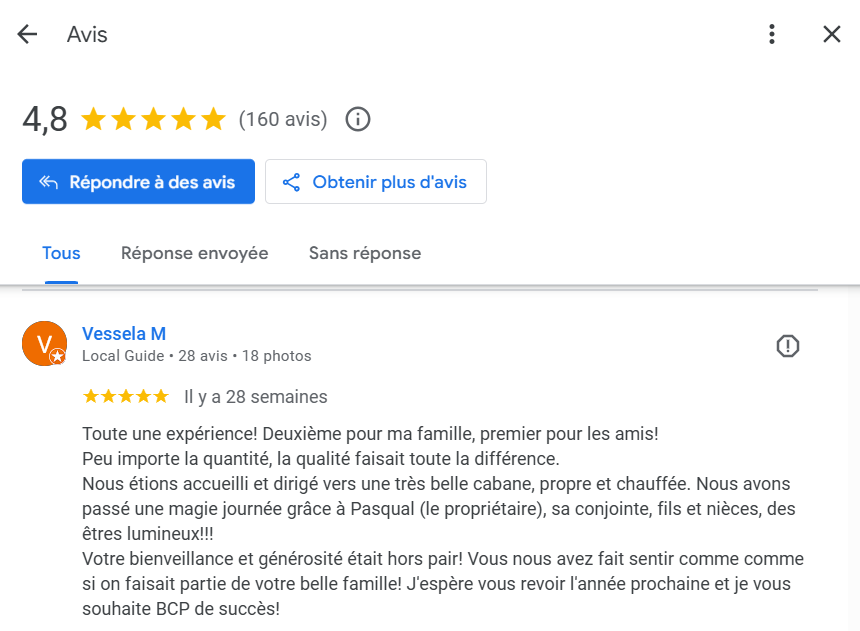The width and height of the screenshot is (860, 631).
Task: Close the Avis reviews panel
Action: (x=831, y=34)
